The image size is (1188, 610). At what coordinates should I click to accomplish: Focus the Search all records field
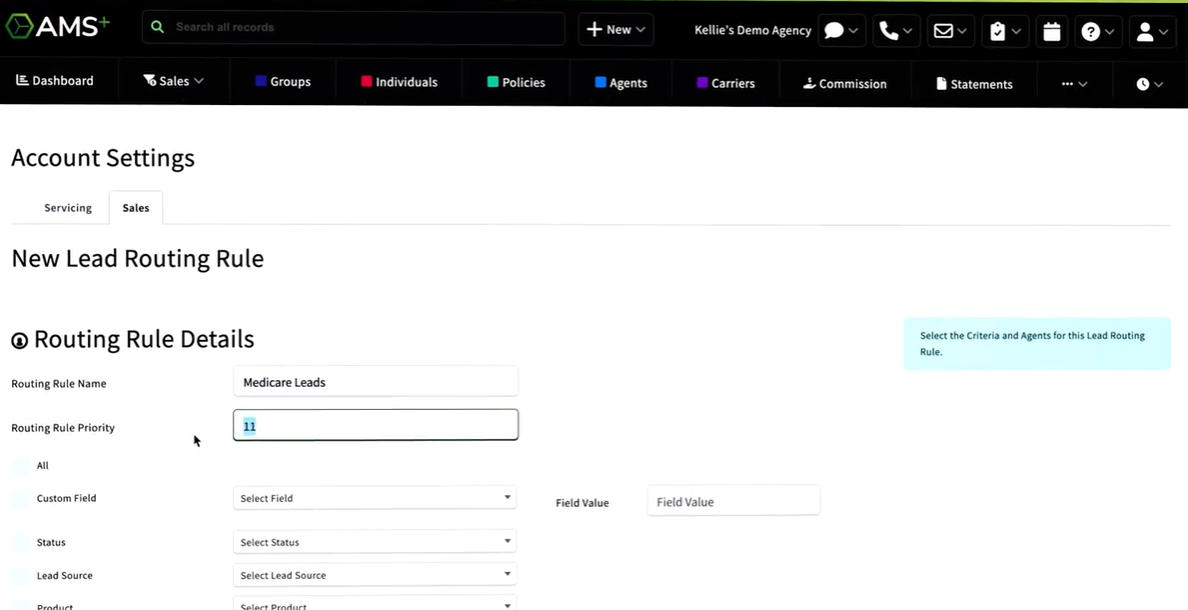click(353, 27)
